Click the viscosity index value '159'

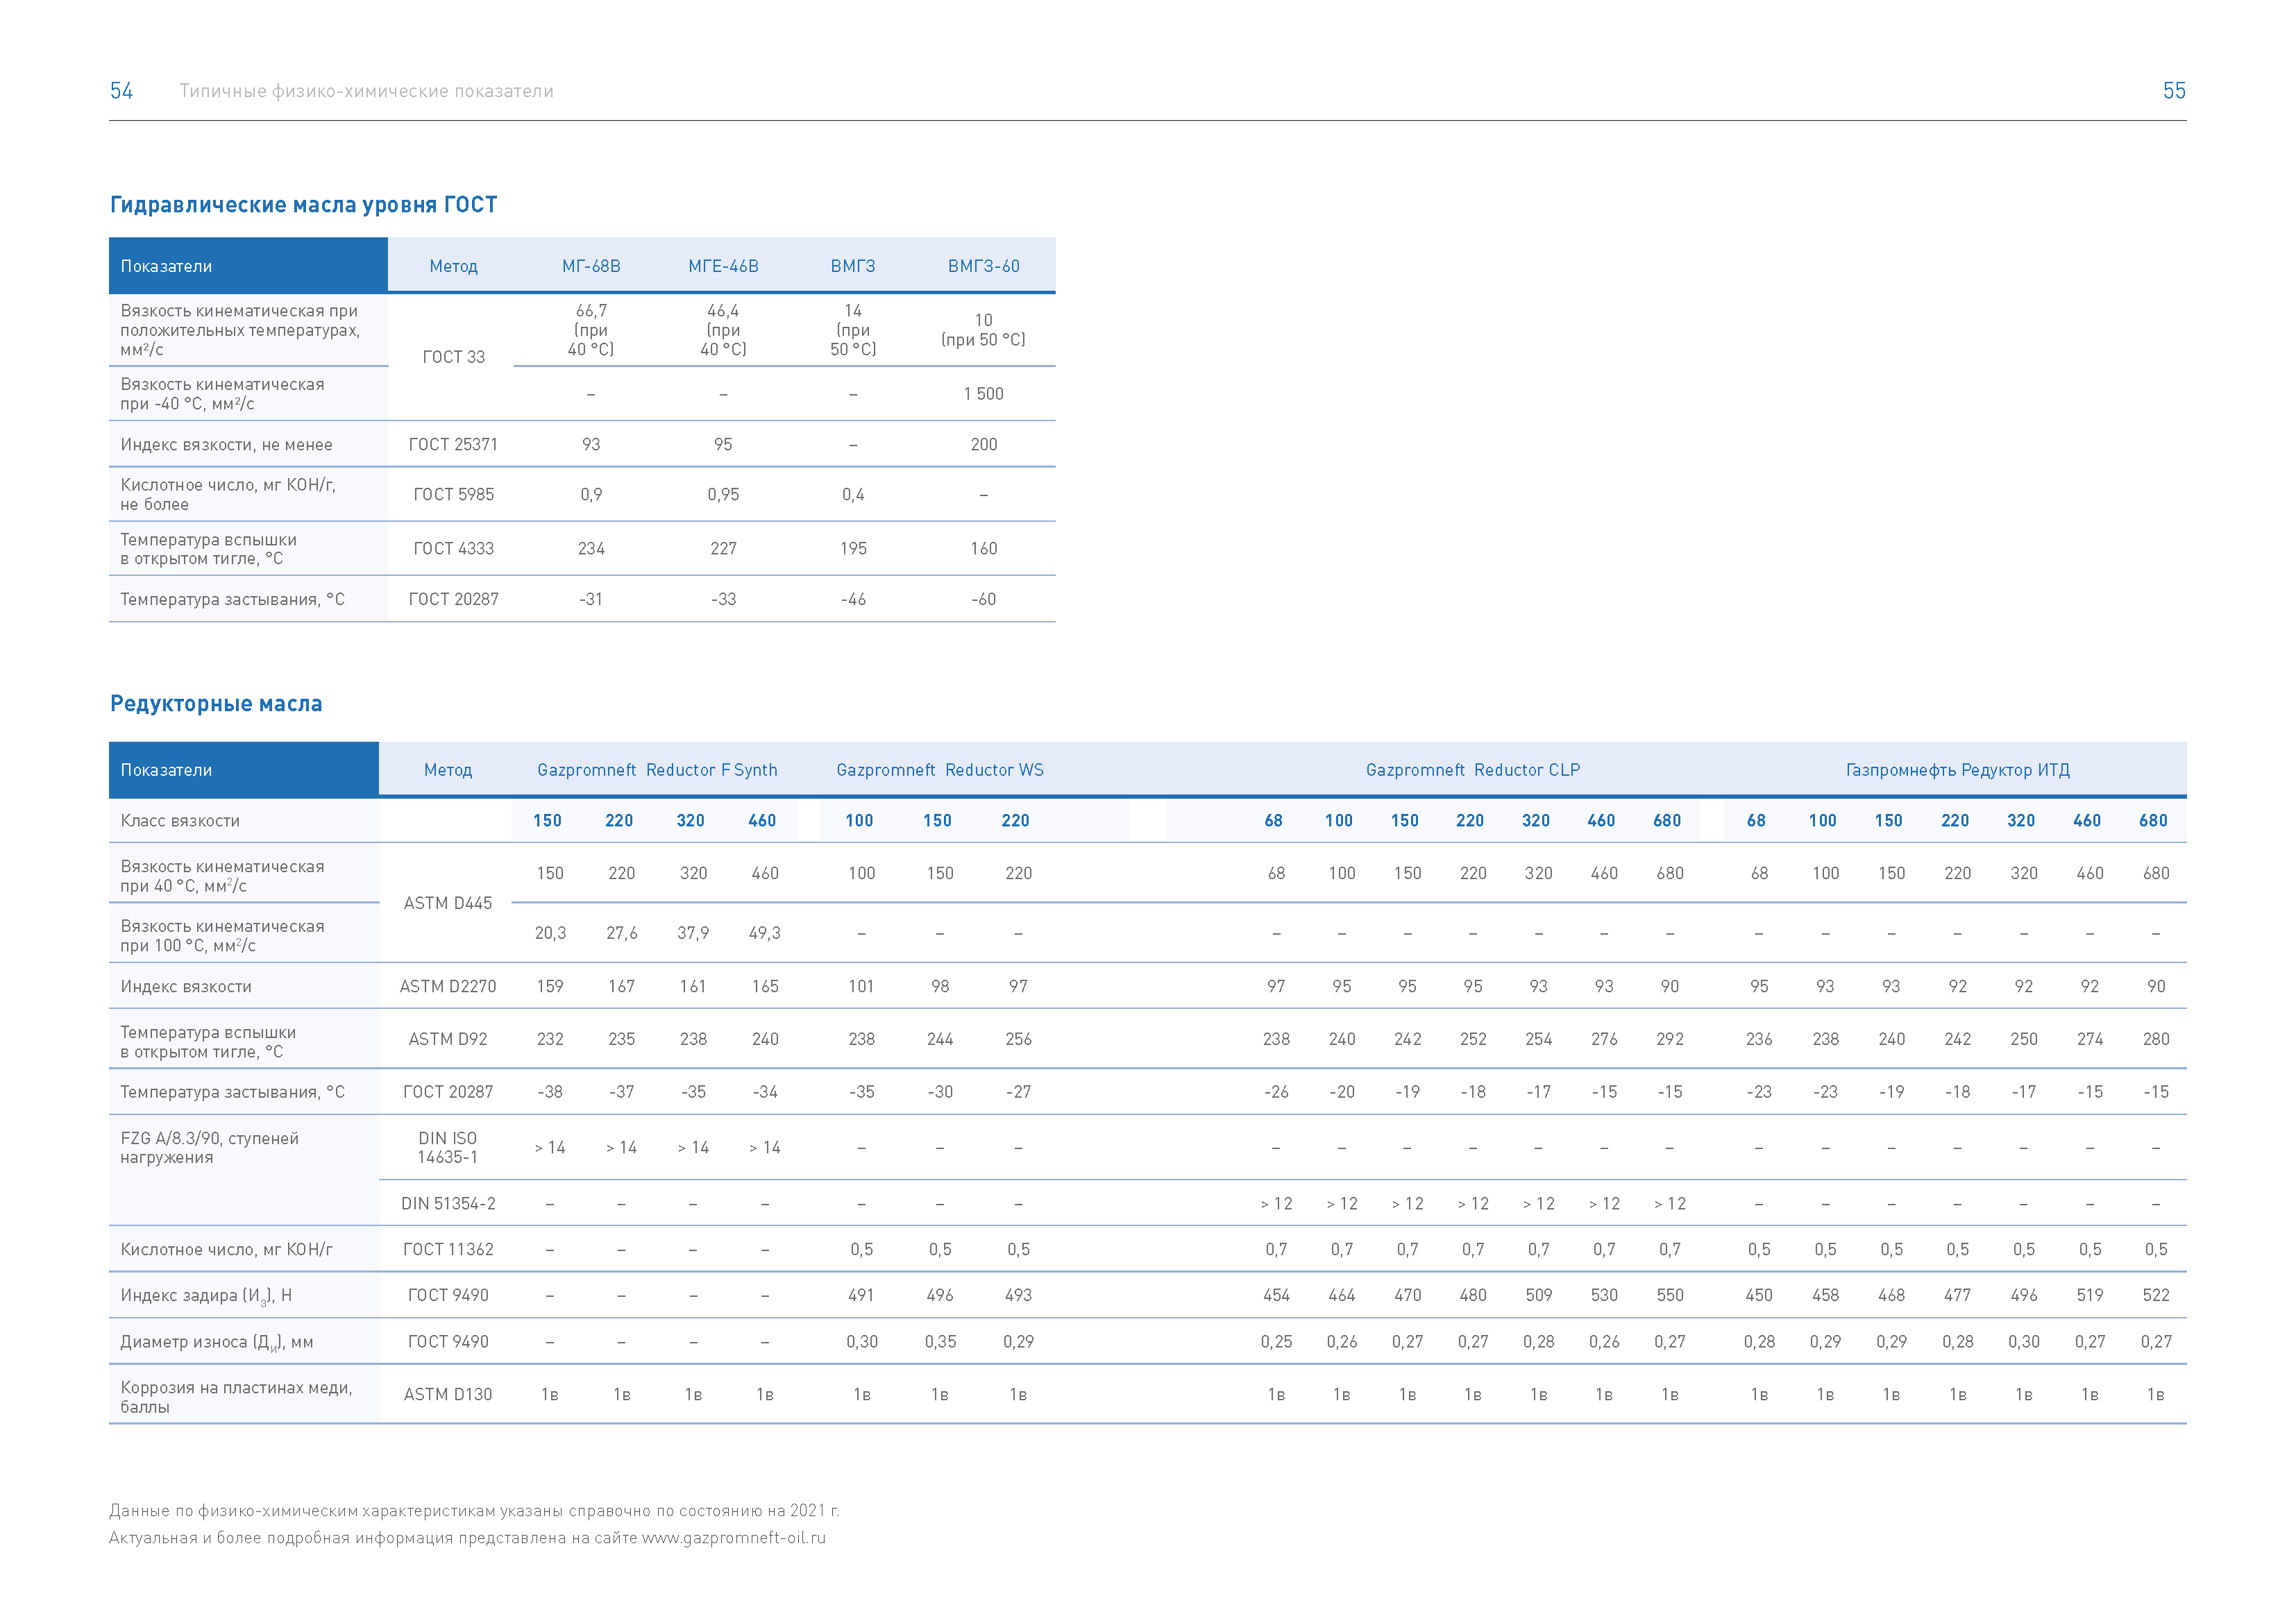(550, 987)
